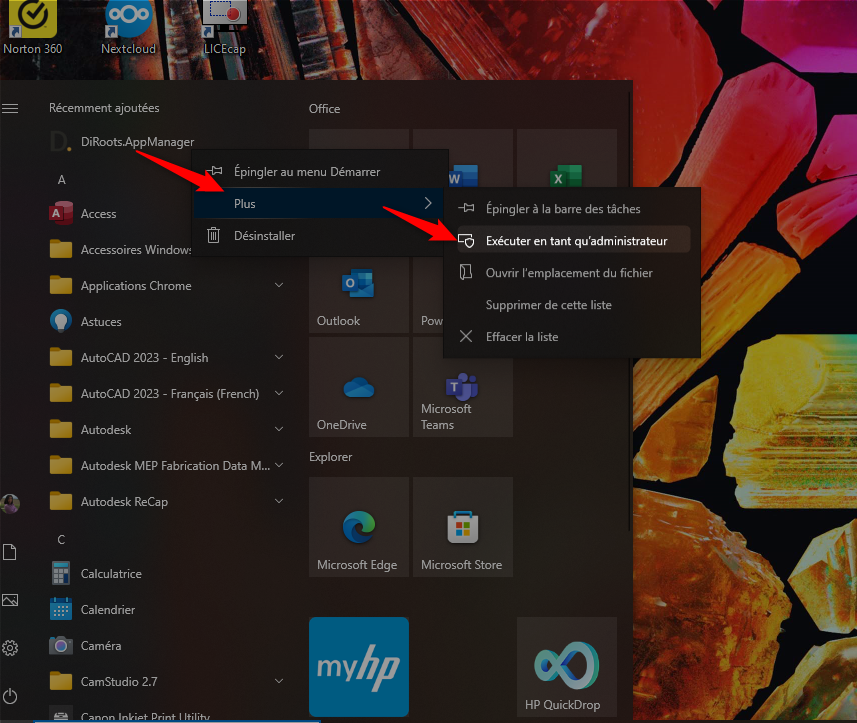Select Désinstaller in the context menu

(x=264, y=236)
